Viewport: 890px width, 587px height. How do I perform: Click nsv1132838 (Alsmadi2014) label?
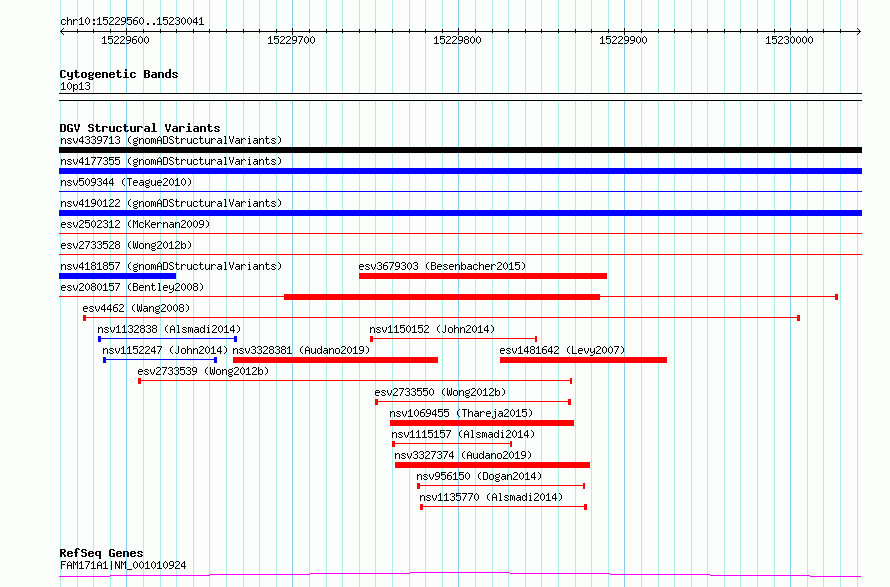click(169, 329)
